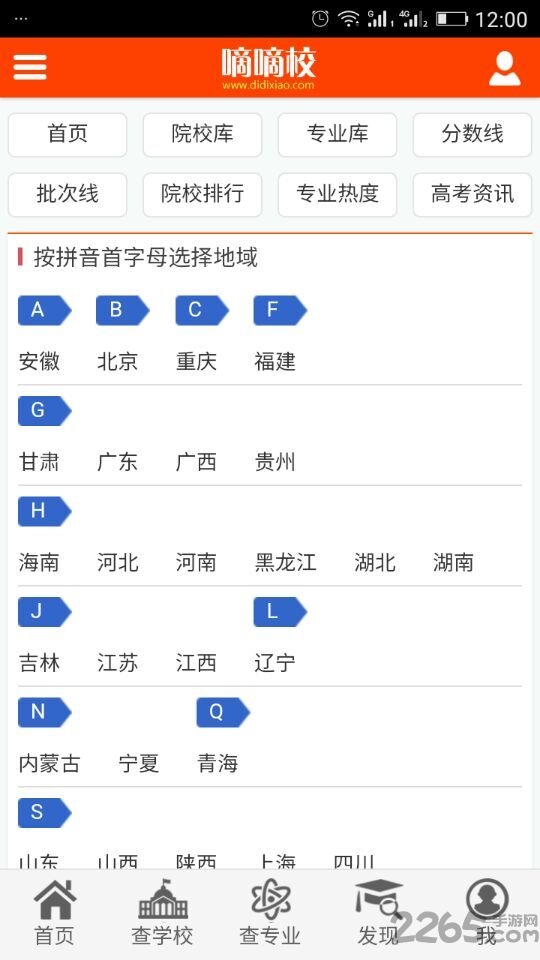Viewport: 540px width, 960px height.
Task: Tap the user profile icon
Action: click(x=504, y=68)
